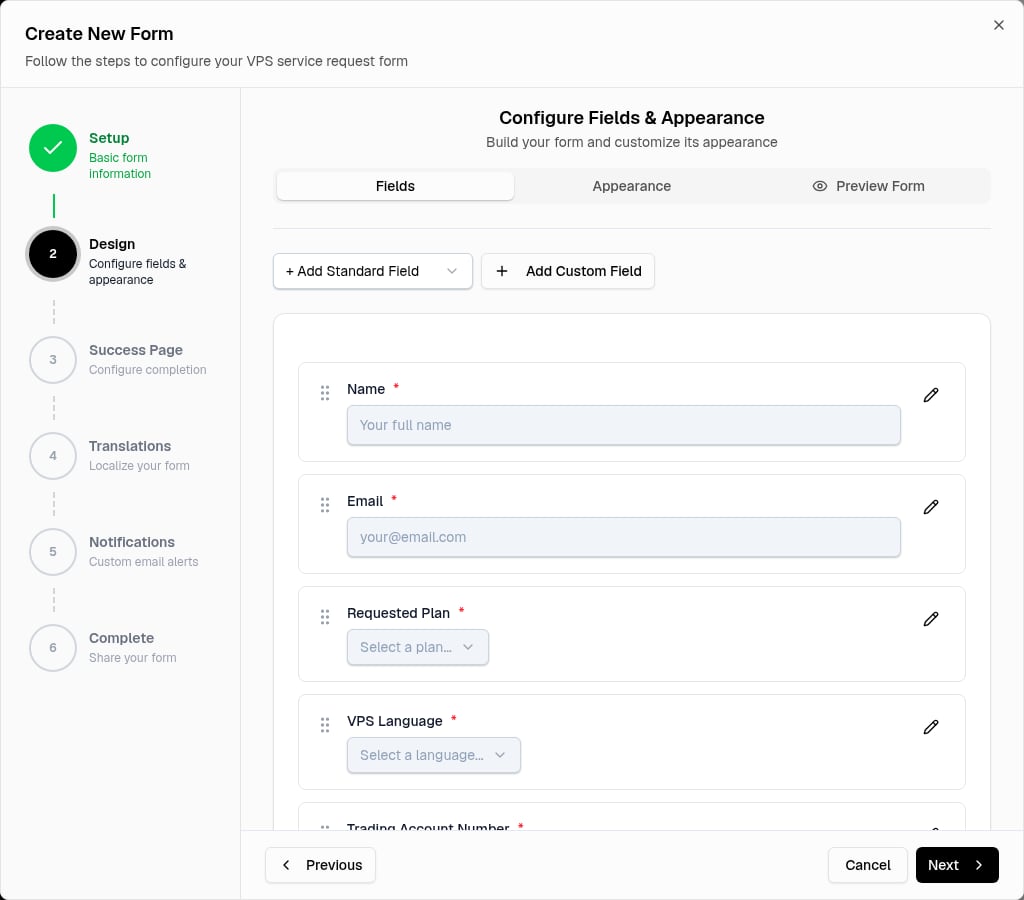Edit the Email field via pencil icon
Image resolution: width=1024 pixels, height=900 pixels.
(x=931, y=507)
